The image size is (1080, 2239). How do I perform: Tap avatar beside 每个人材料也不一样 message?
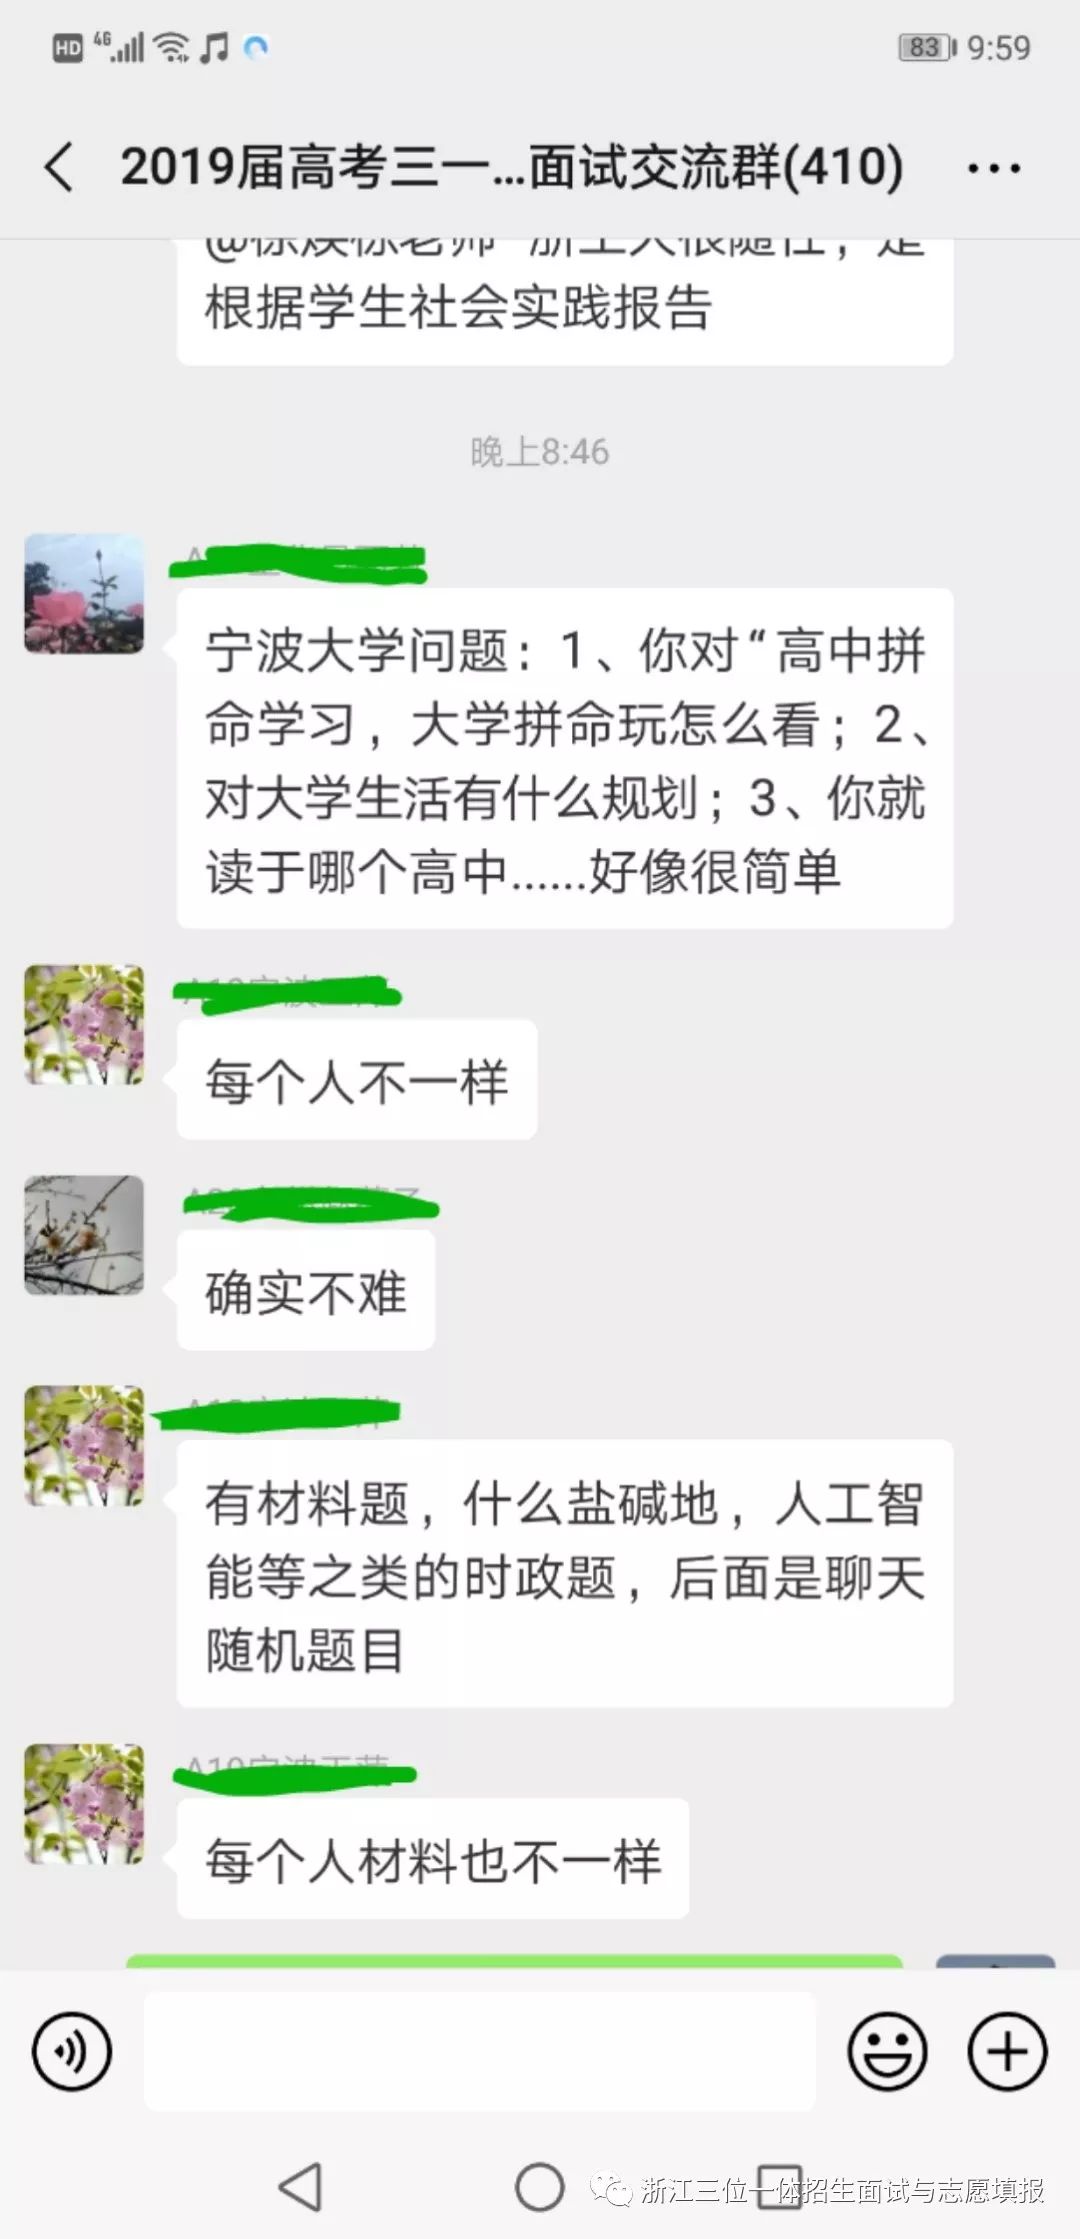(x=84, y=1804)
